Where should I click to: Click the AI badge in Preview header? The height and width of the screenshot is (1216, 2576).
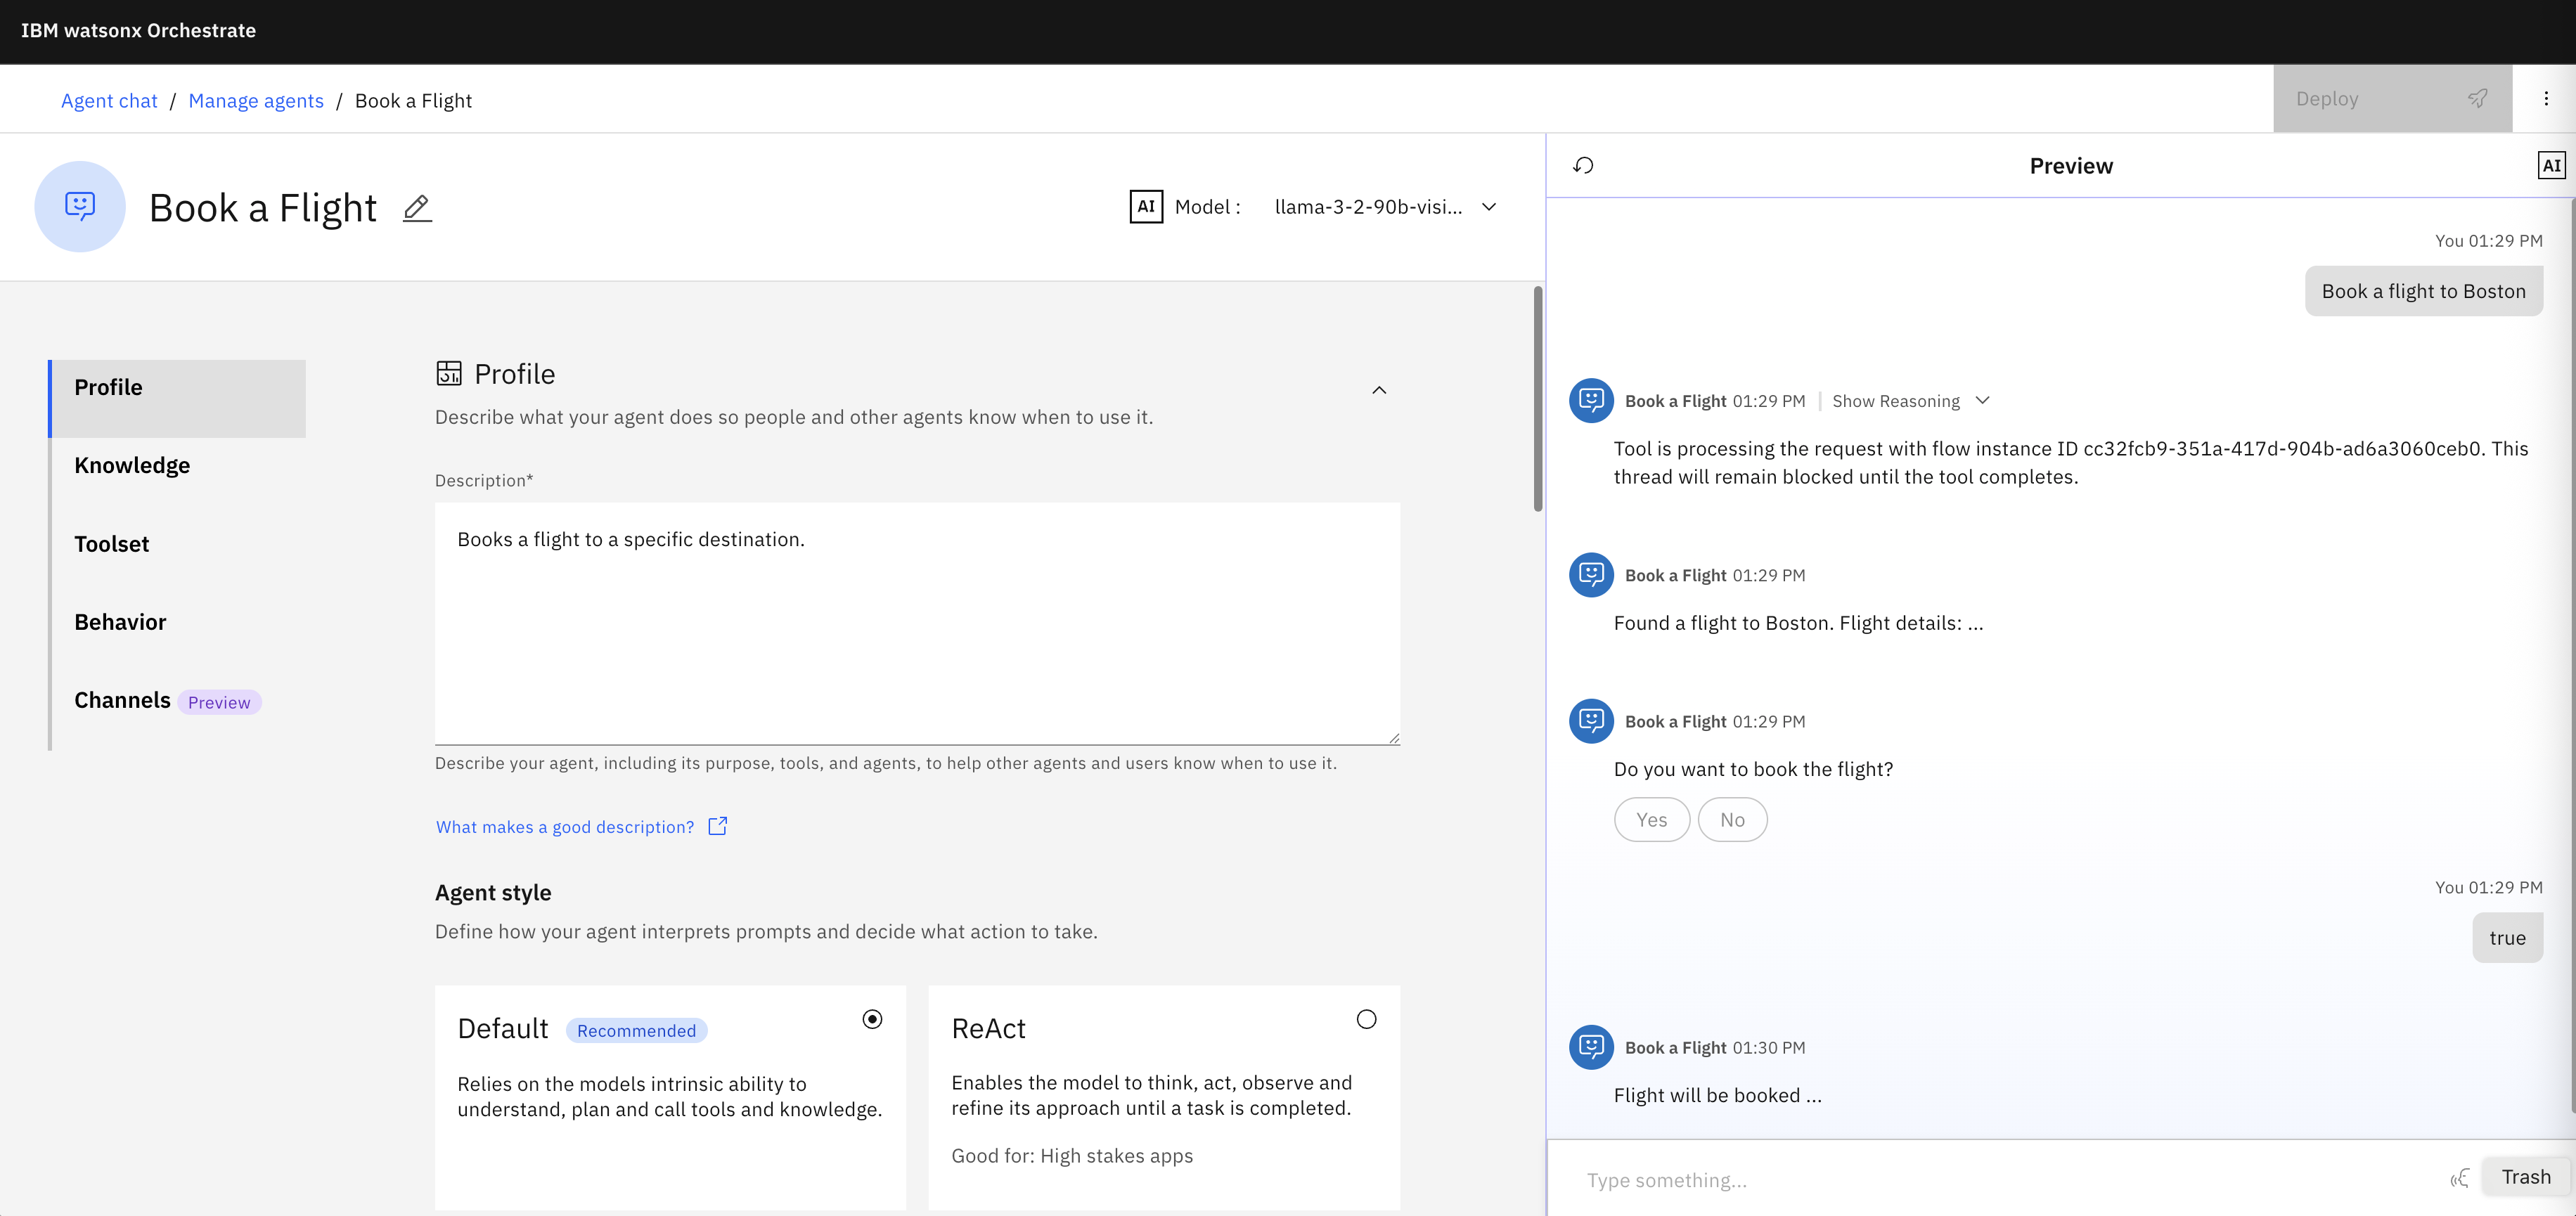[x=2551, y=166]
